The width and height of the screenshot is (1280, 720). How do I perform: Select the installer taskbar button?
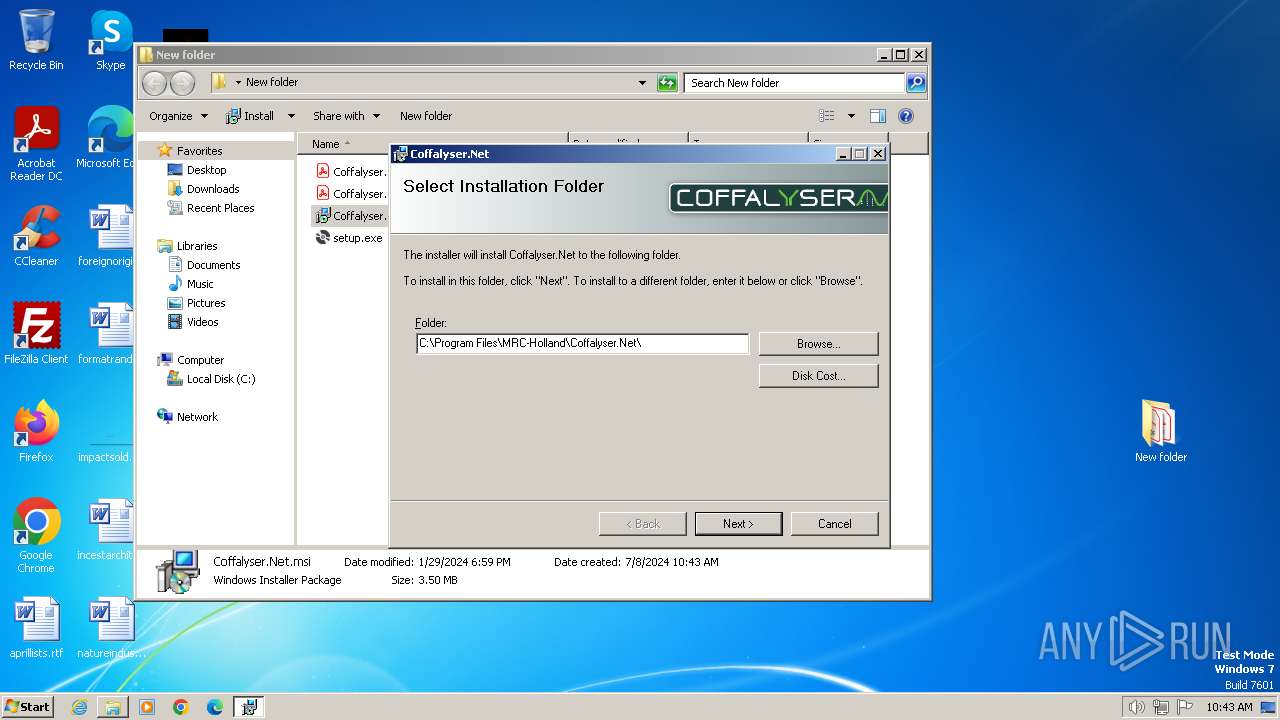tap(249, 707)
